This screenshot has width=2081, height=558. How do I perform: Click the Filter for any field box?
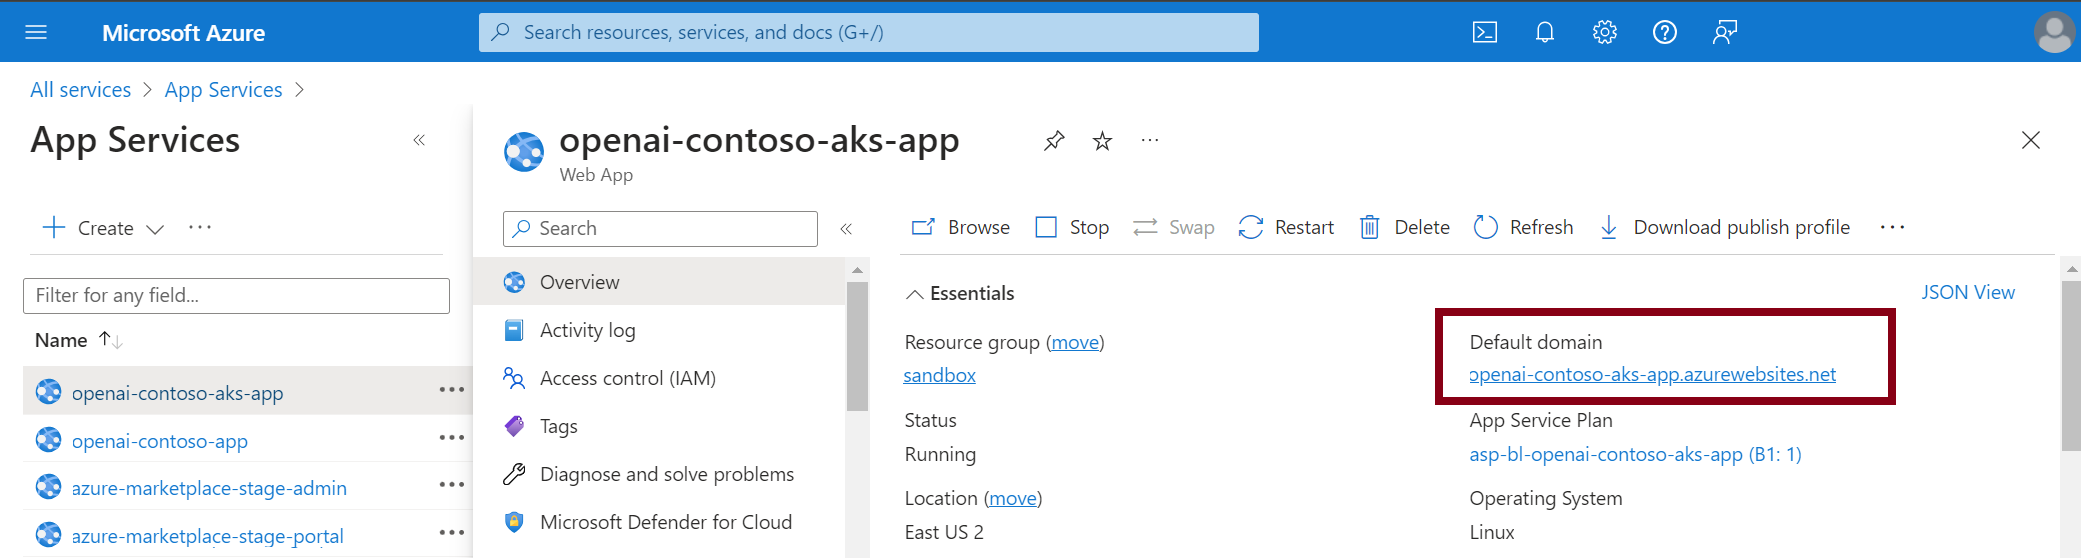(x=236, y=296)
